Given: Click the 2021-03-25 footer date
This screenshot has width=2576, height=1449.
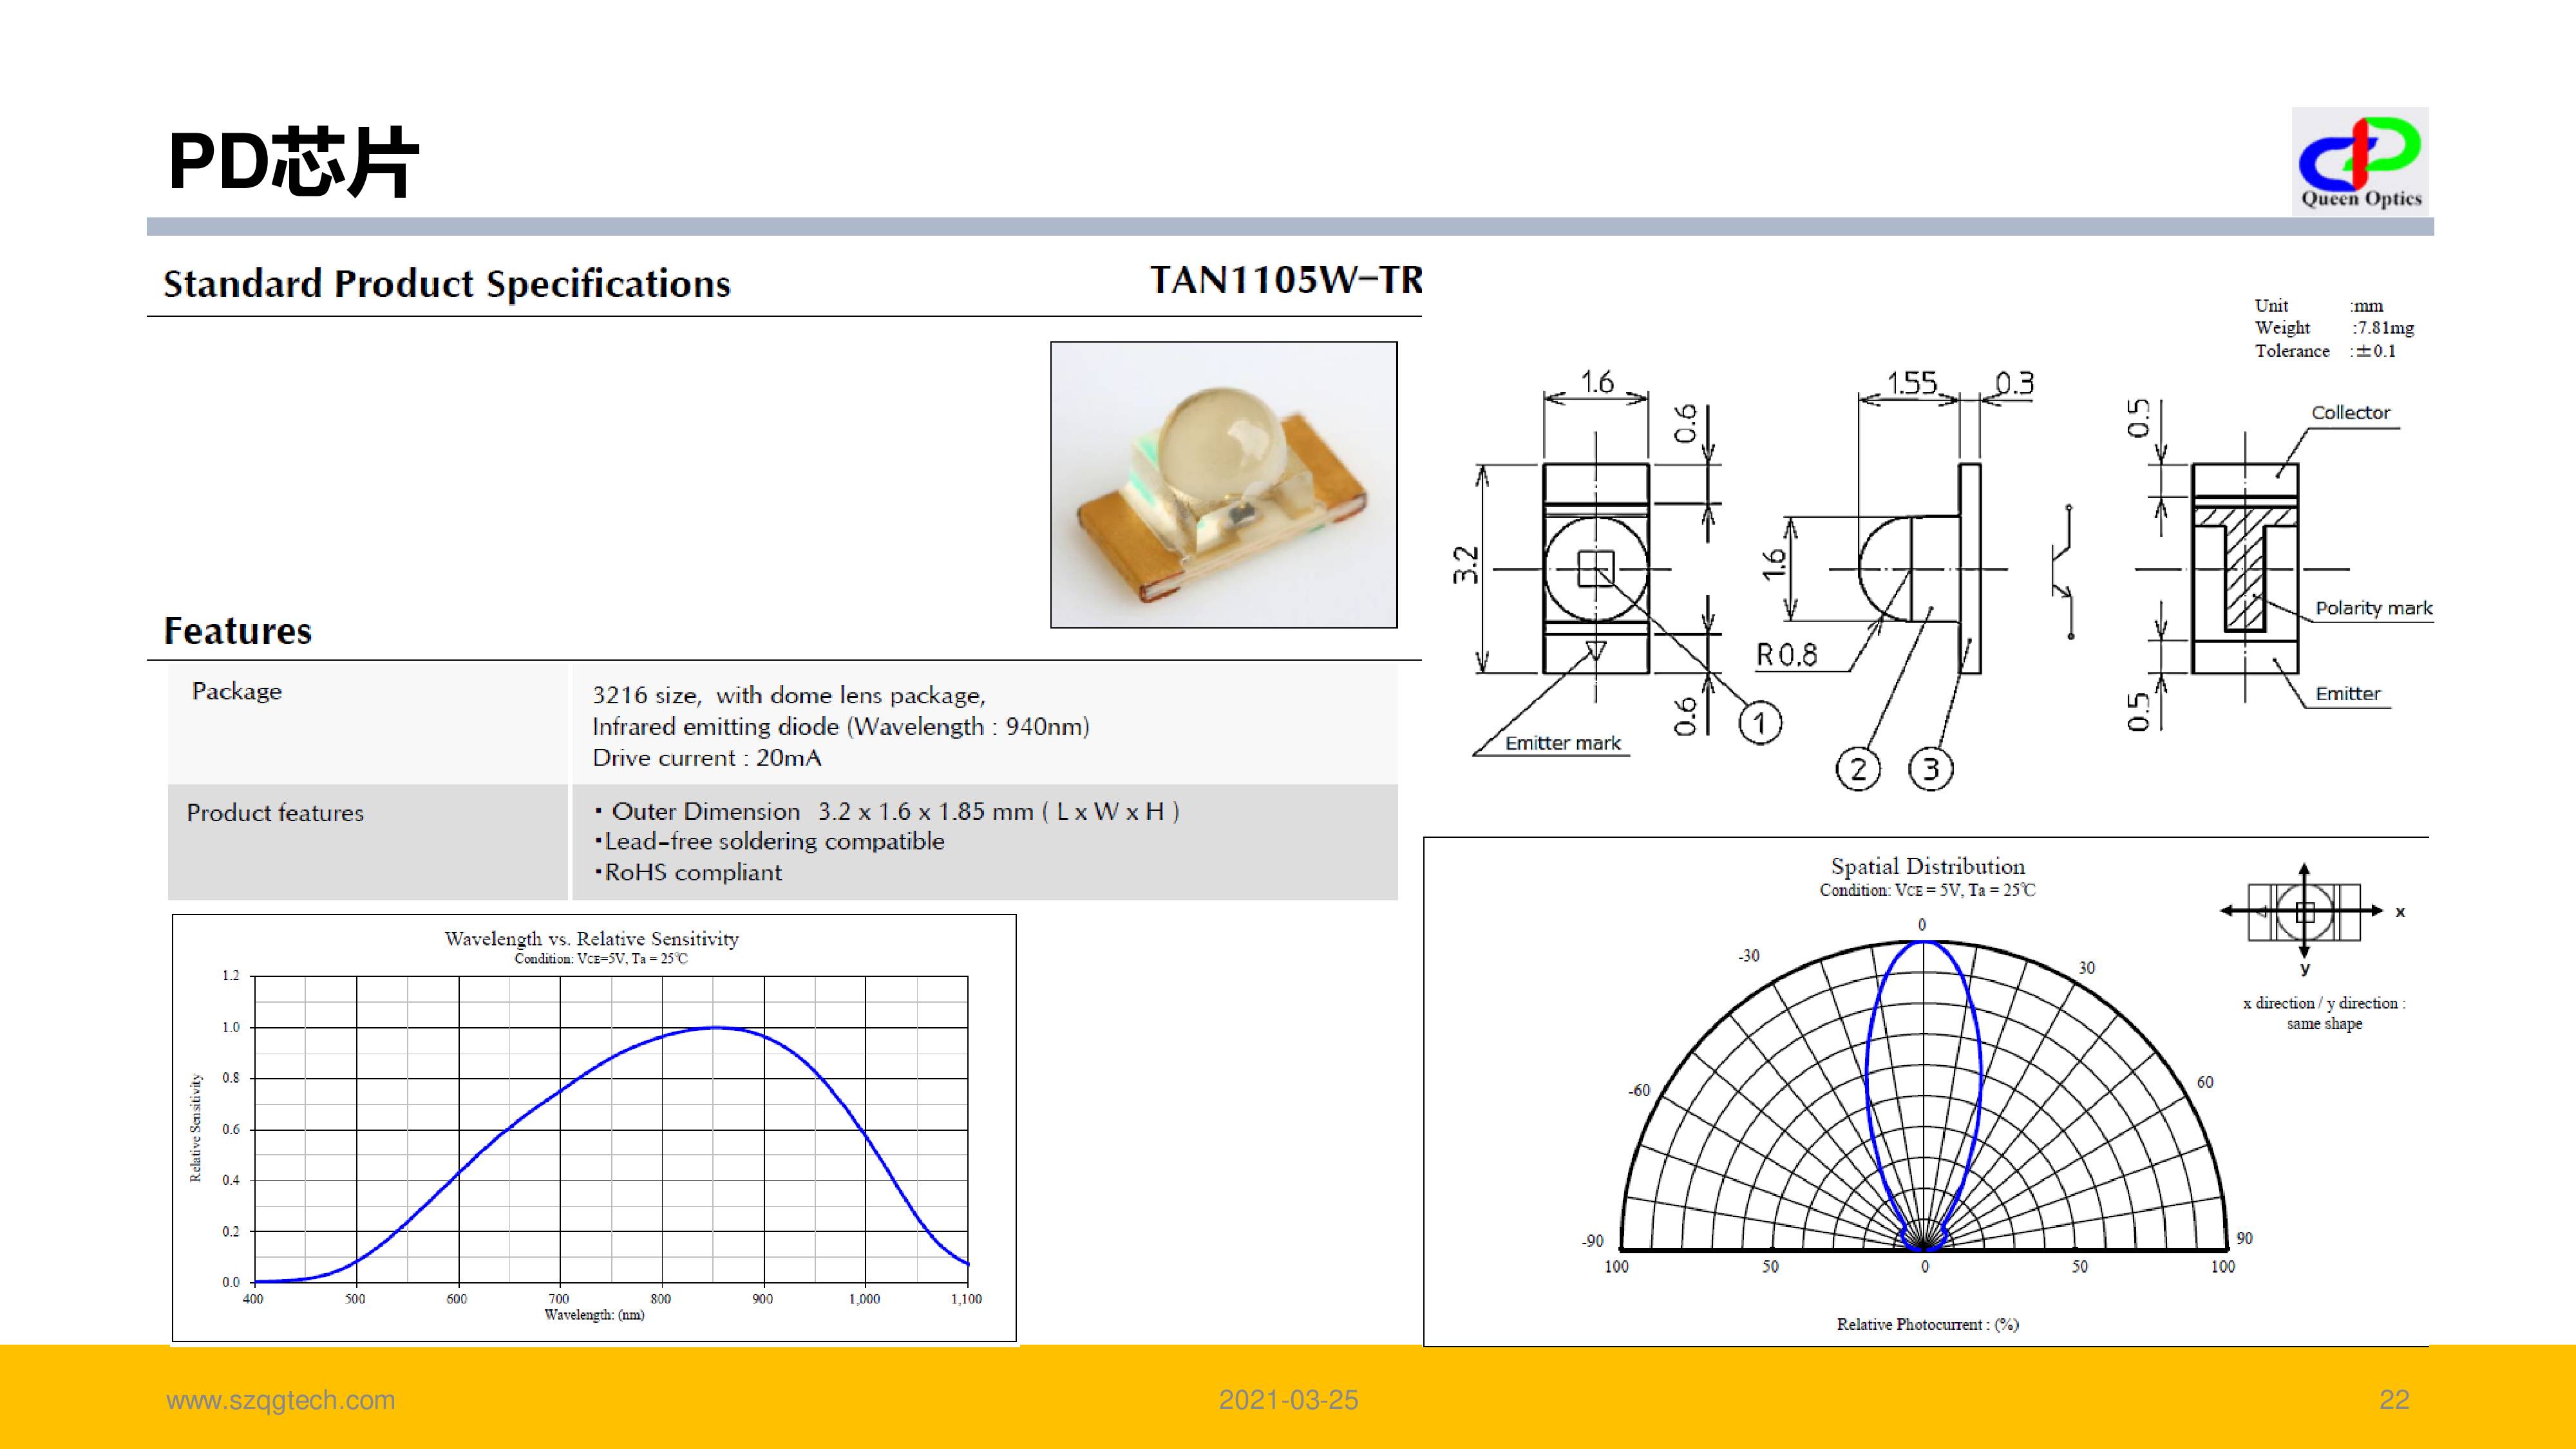Looking at the screenshot, I should (x=1288, y=1399).
